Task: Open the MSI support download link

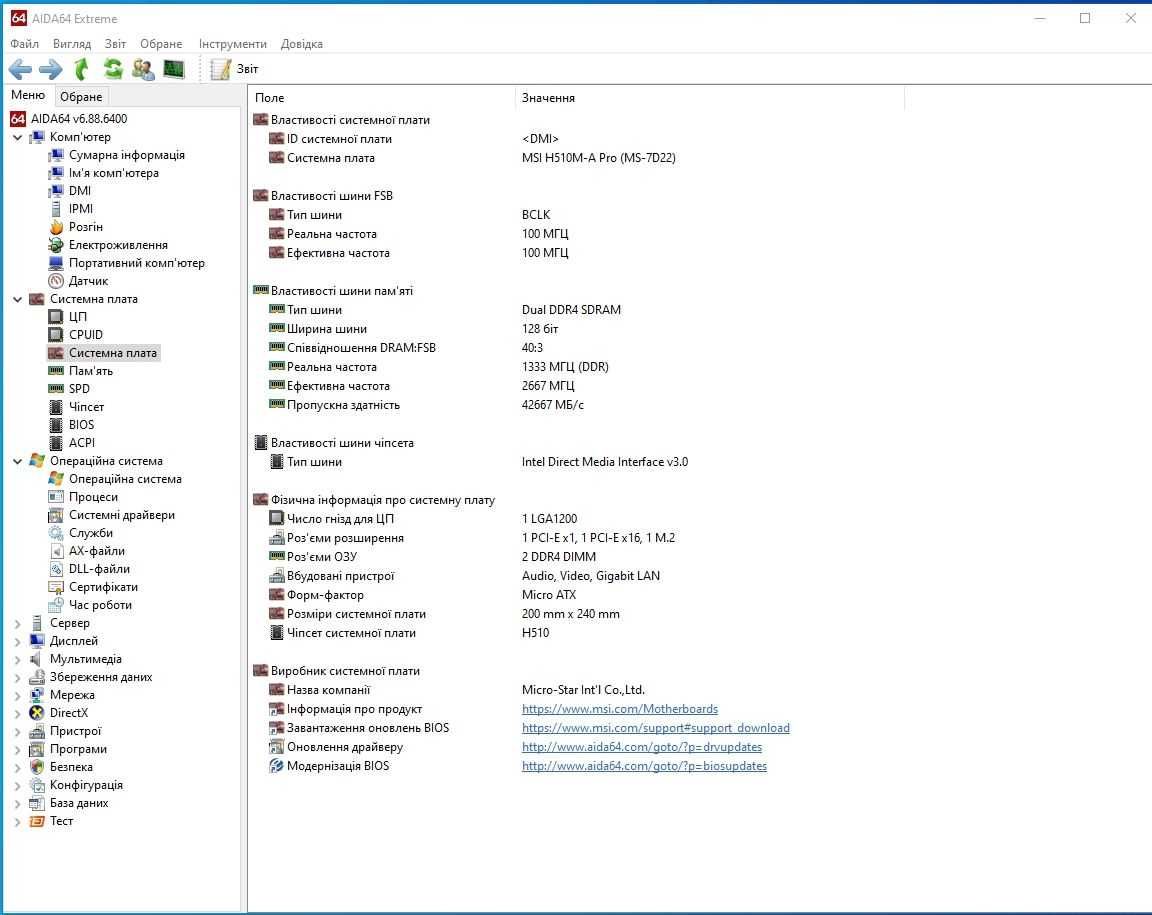Action: tap(655, 728)
